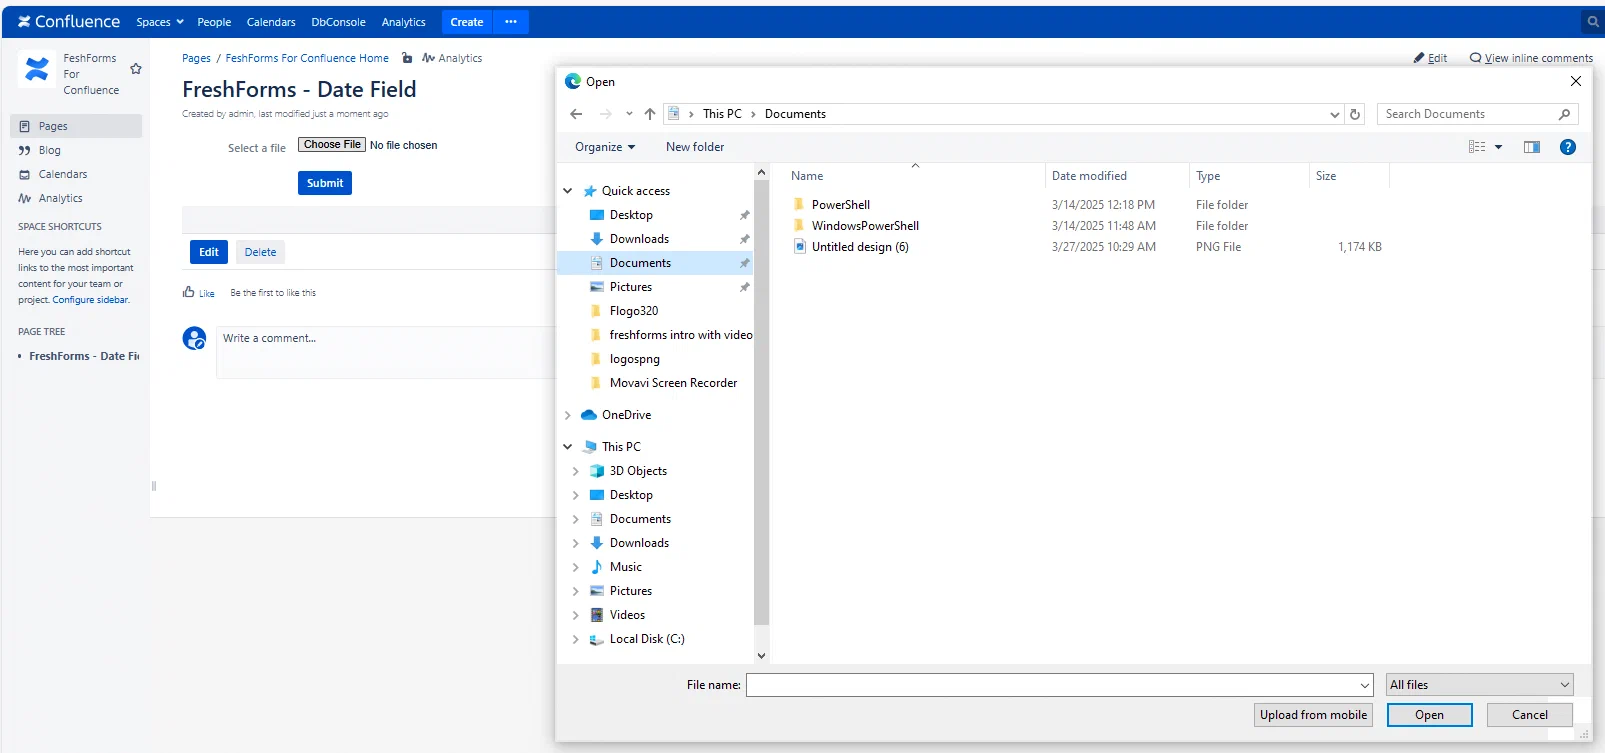Click the FeshForms space logo
The image size is (1605, 753).
[37, 69]
